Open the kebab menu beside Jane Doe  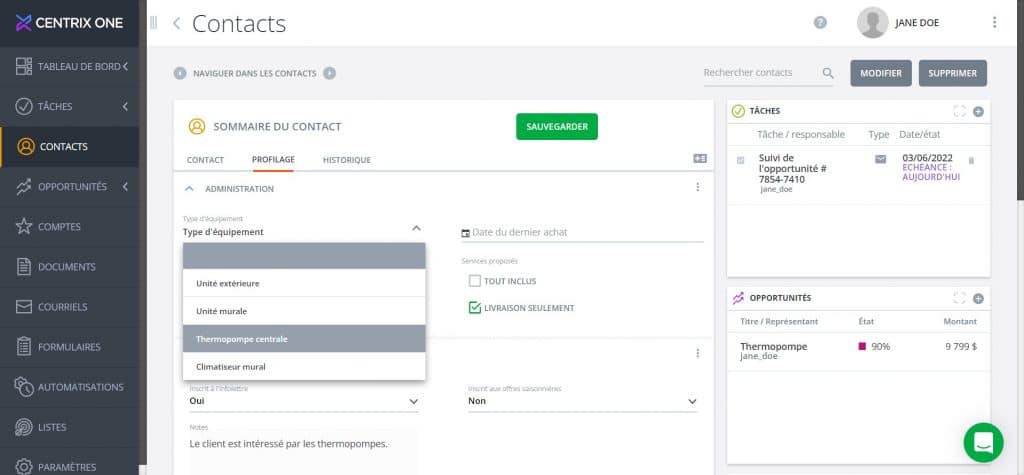point(994,23)
